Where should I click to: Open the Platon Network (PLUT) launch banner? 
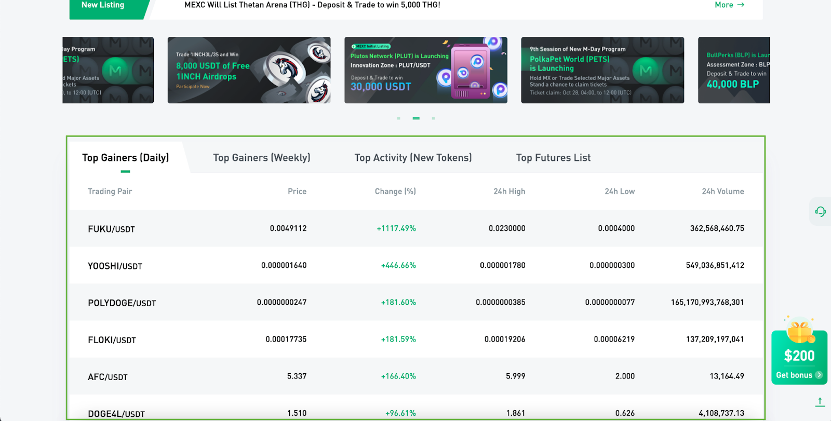coord(425,70)
